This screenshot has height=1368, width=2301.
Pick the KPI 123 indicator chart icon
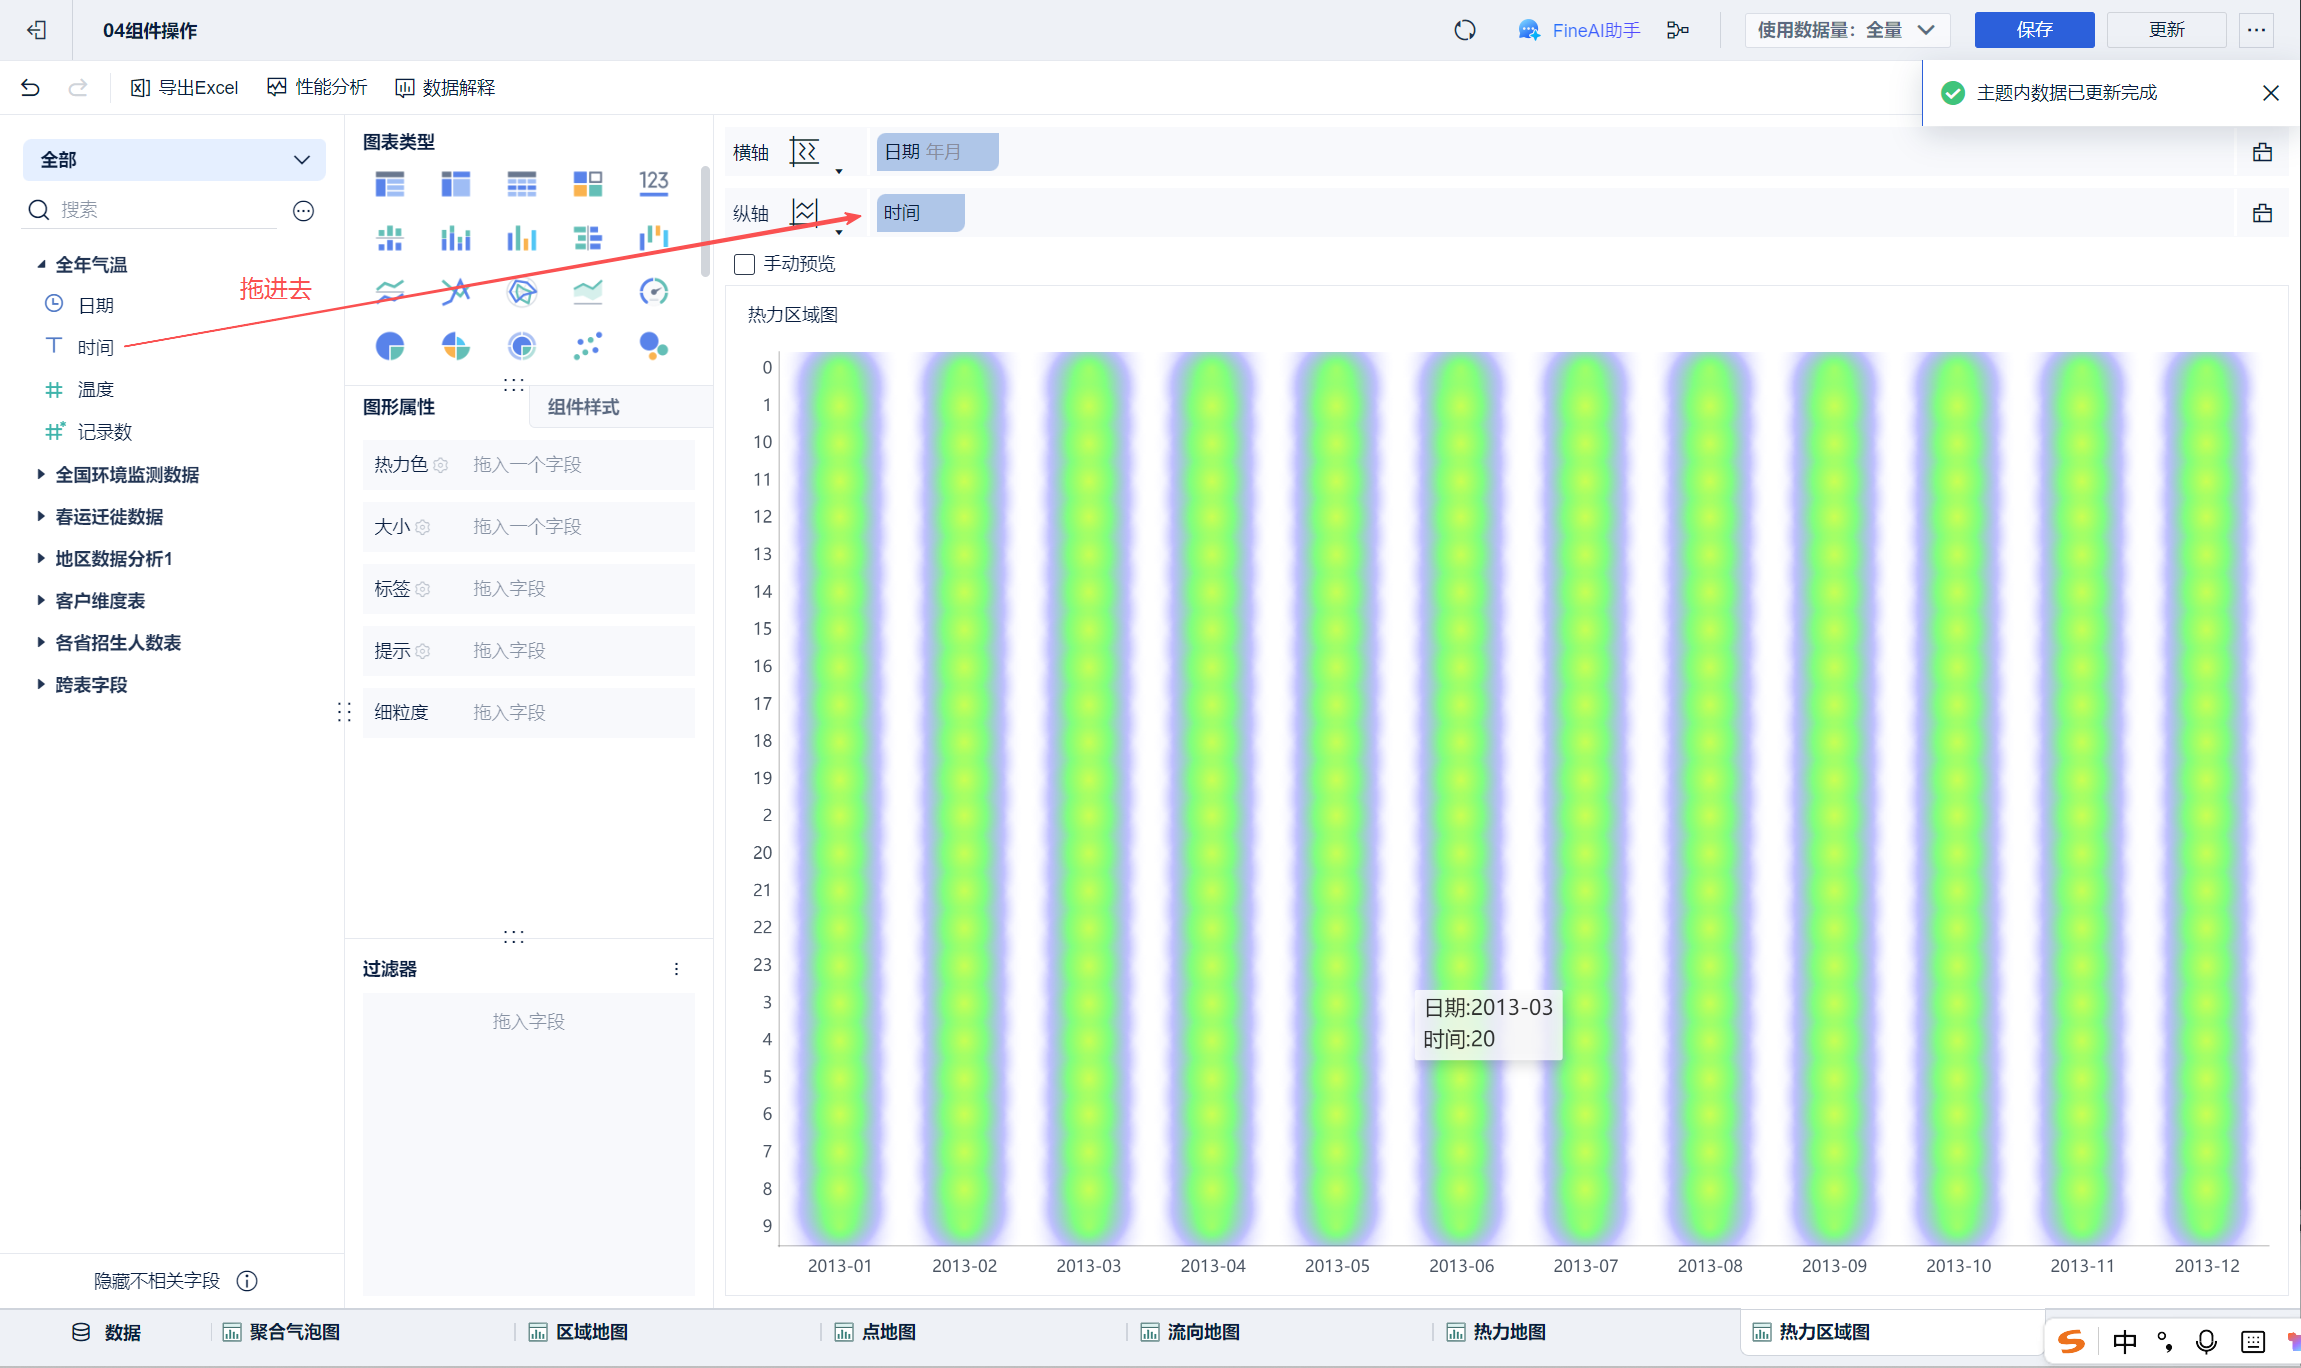click(x=653, y=182)
